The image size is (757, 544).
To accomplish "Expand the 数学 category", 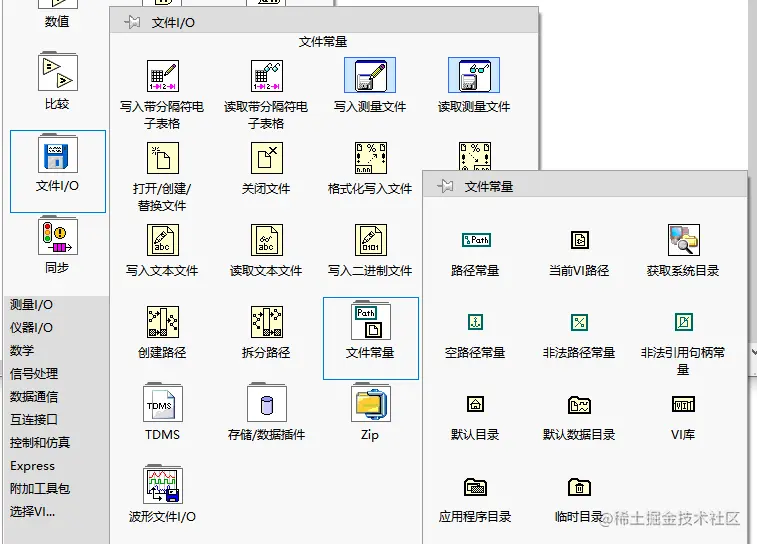I will [x=22, y=350].
